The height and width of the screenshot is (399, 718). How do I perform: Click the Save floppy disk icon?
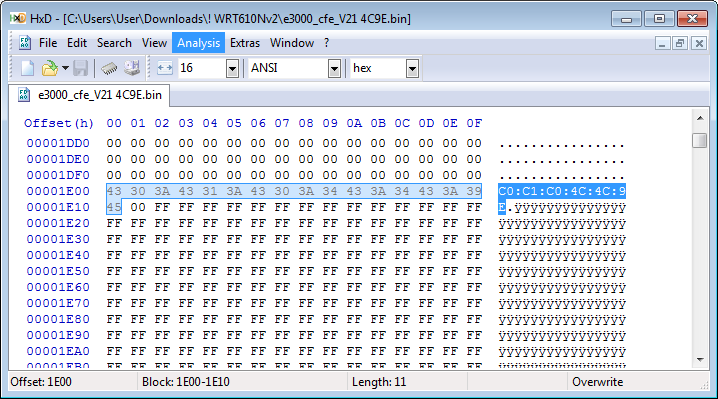click(81, 68)
